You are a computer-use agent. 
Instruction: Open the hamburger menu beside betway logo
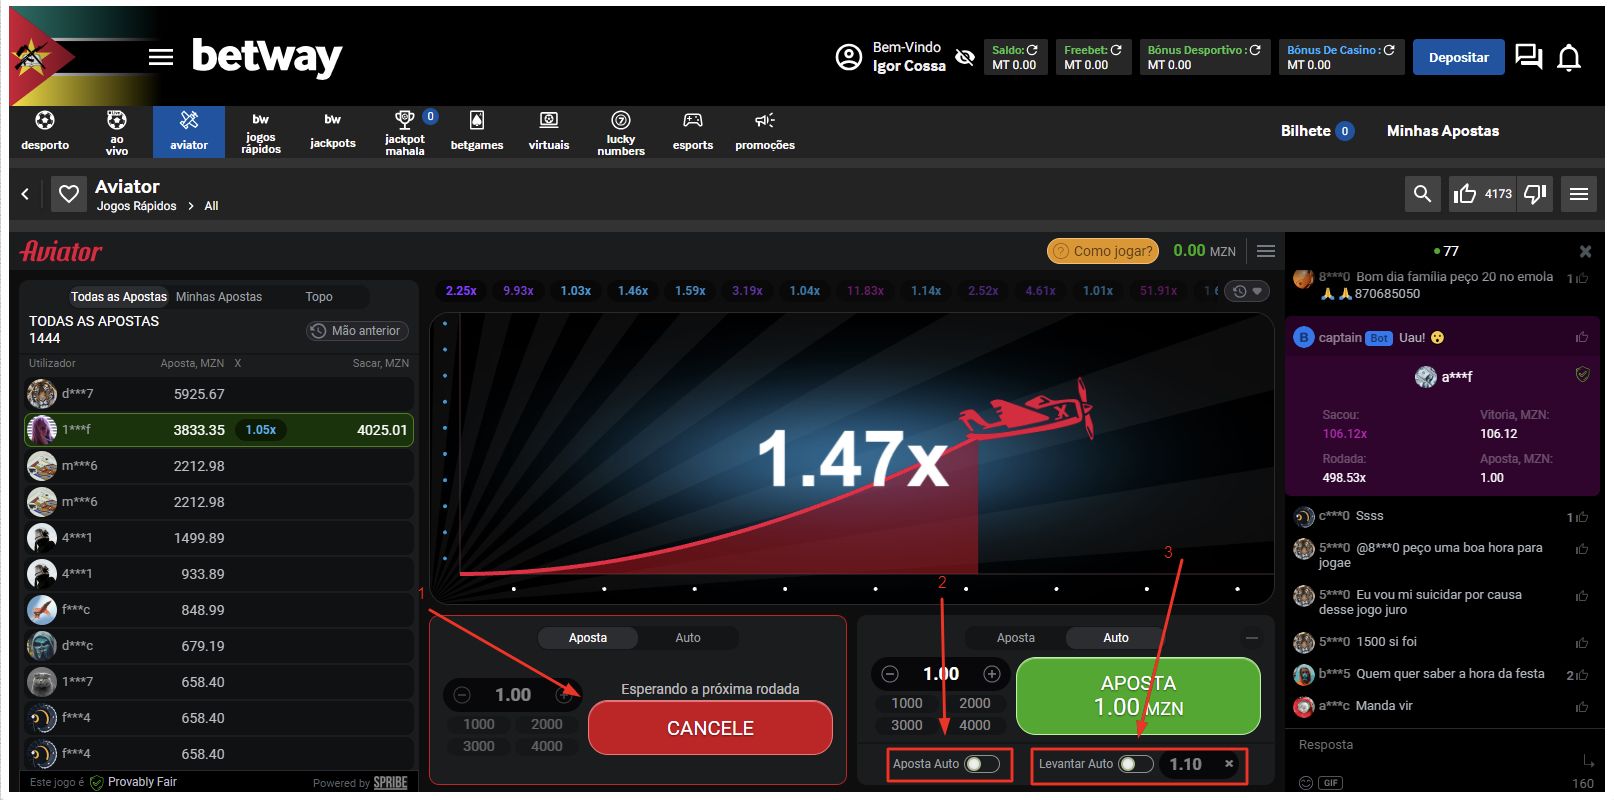click(x=161, y=57)
